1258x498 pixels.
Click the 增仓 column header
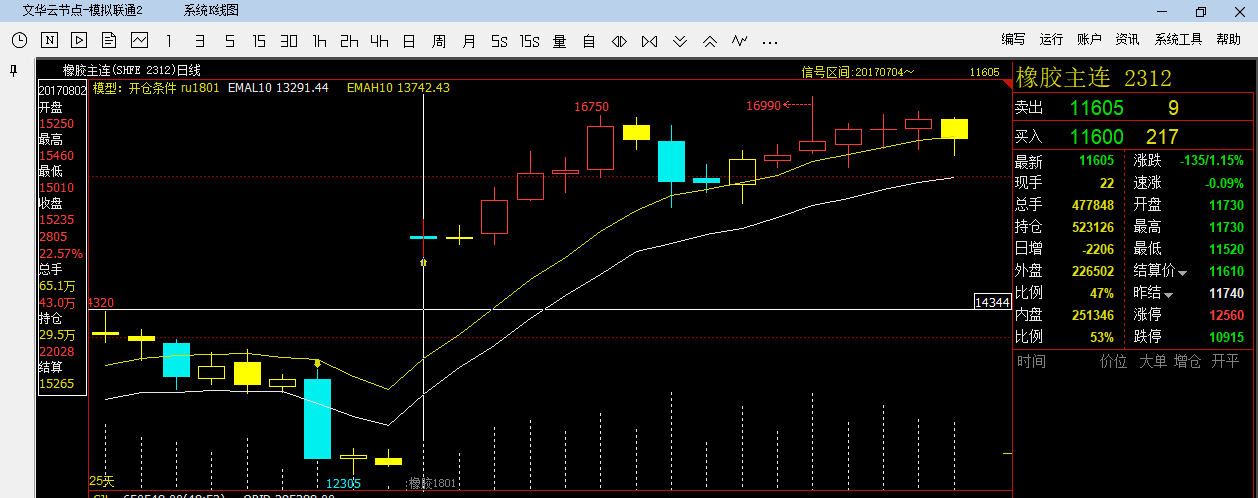pyautogui.click(x=1188, y=361)
